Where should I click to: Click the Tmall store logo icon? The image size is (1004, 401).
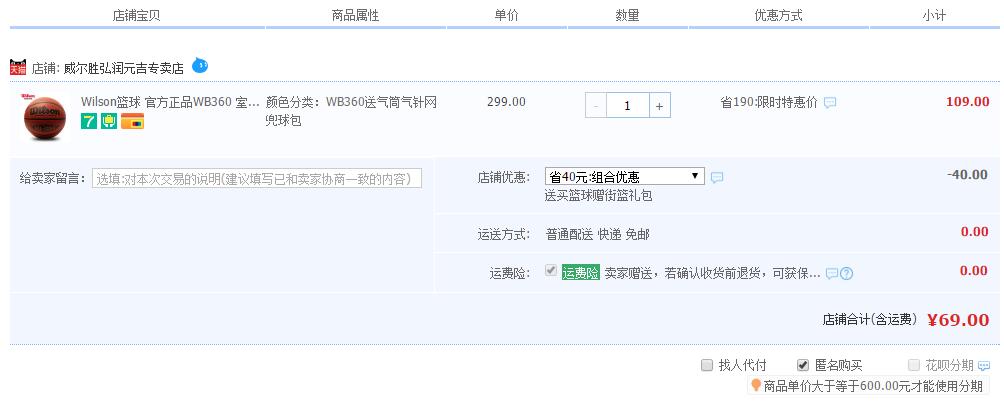pyautogui.click(x=18, y=67)
